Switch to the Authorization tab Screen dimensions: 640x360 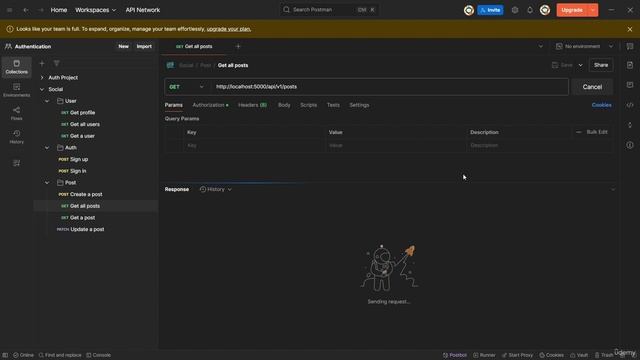coord(210,105)
